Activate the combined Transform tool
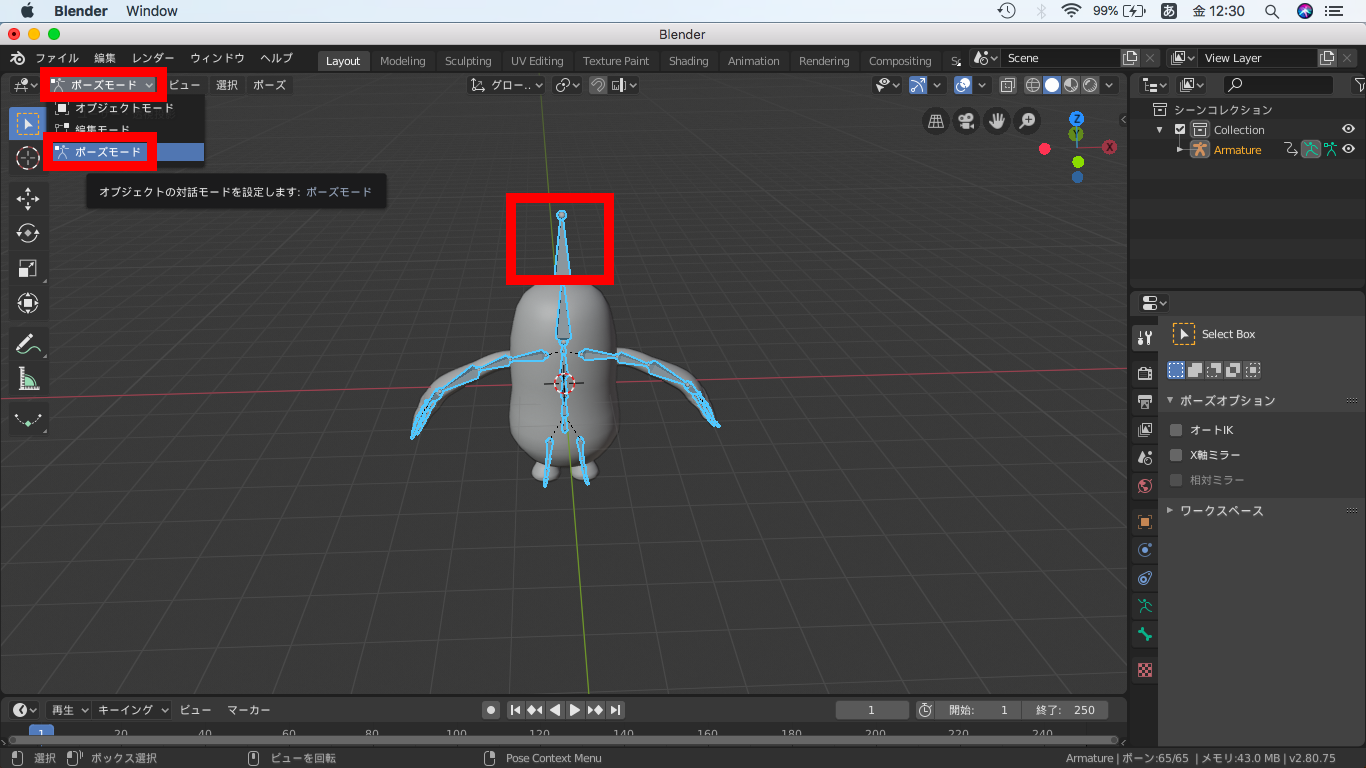Image resolution: width=1366 pixels, height=768 pixels. [28, 302]
